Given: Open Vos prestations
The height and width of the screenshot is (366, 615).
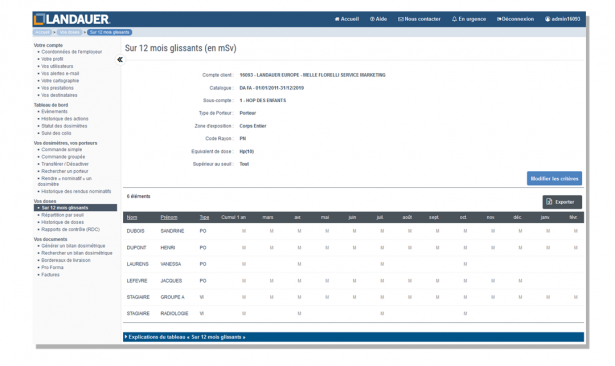Looking at the screenshot, I should coord(57,88).
